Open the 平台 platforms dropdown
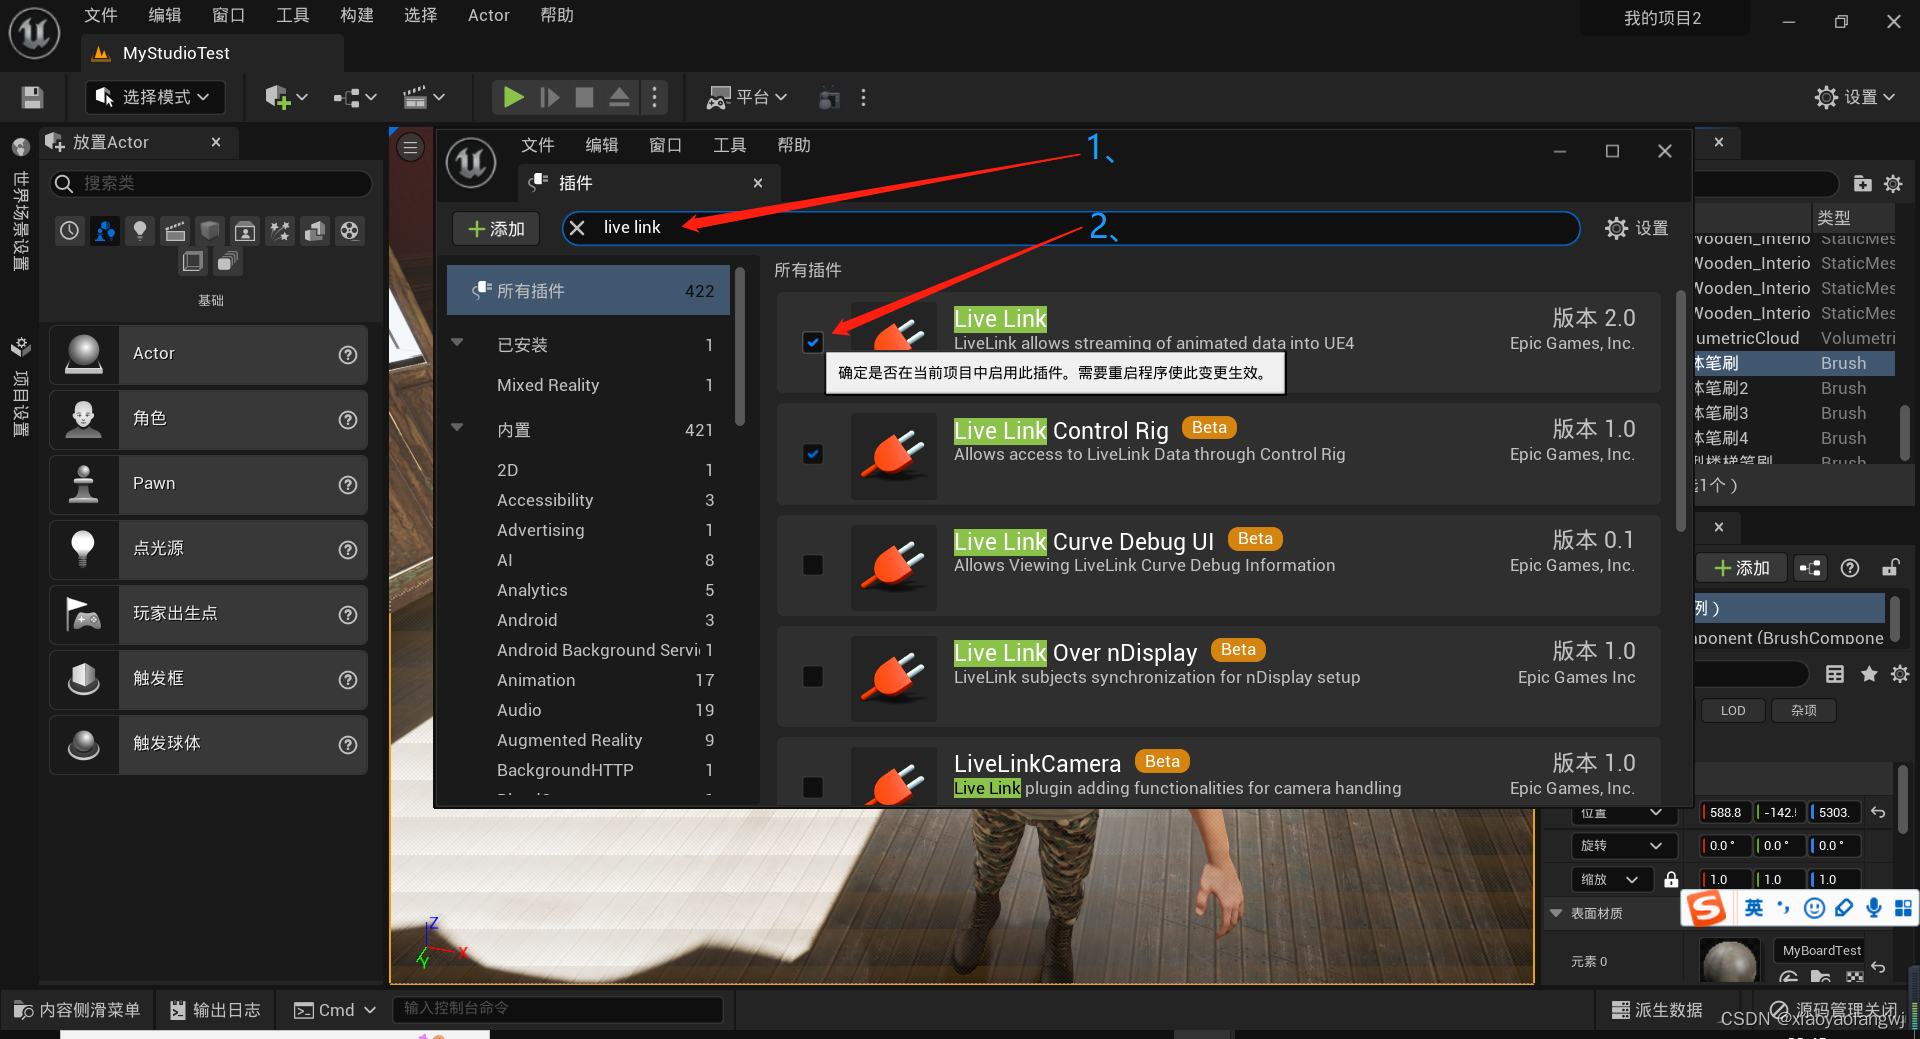The width and height of the screenshot is (1920, 1039). point(747,97)
